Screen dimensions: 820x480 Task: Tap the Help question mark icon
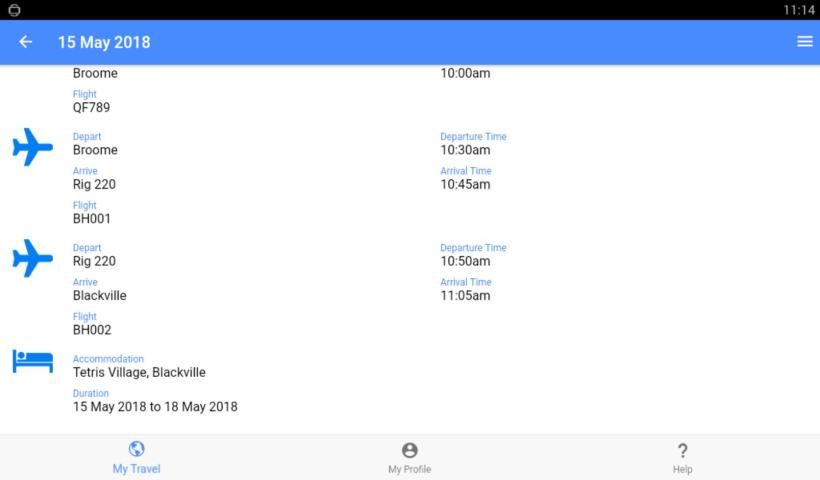coord(682,451)
